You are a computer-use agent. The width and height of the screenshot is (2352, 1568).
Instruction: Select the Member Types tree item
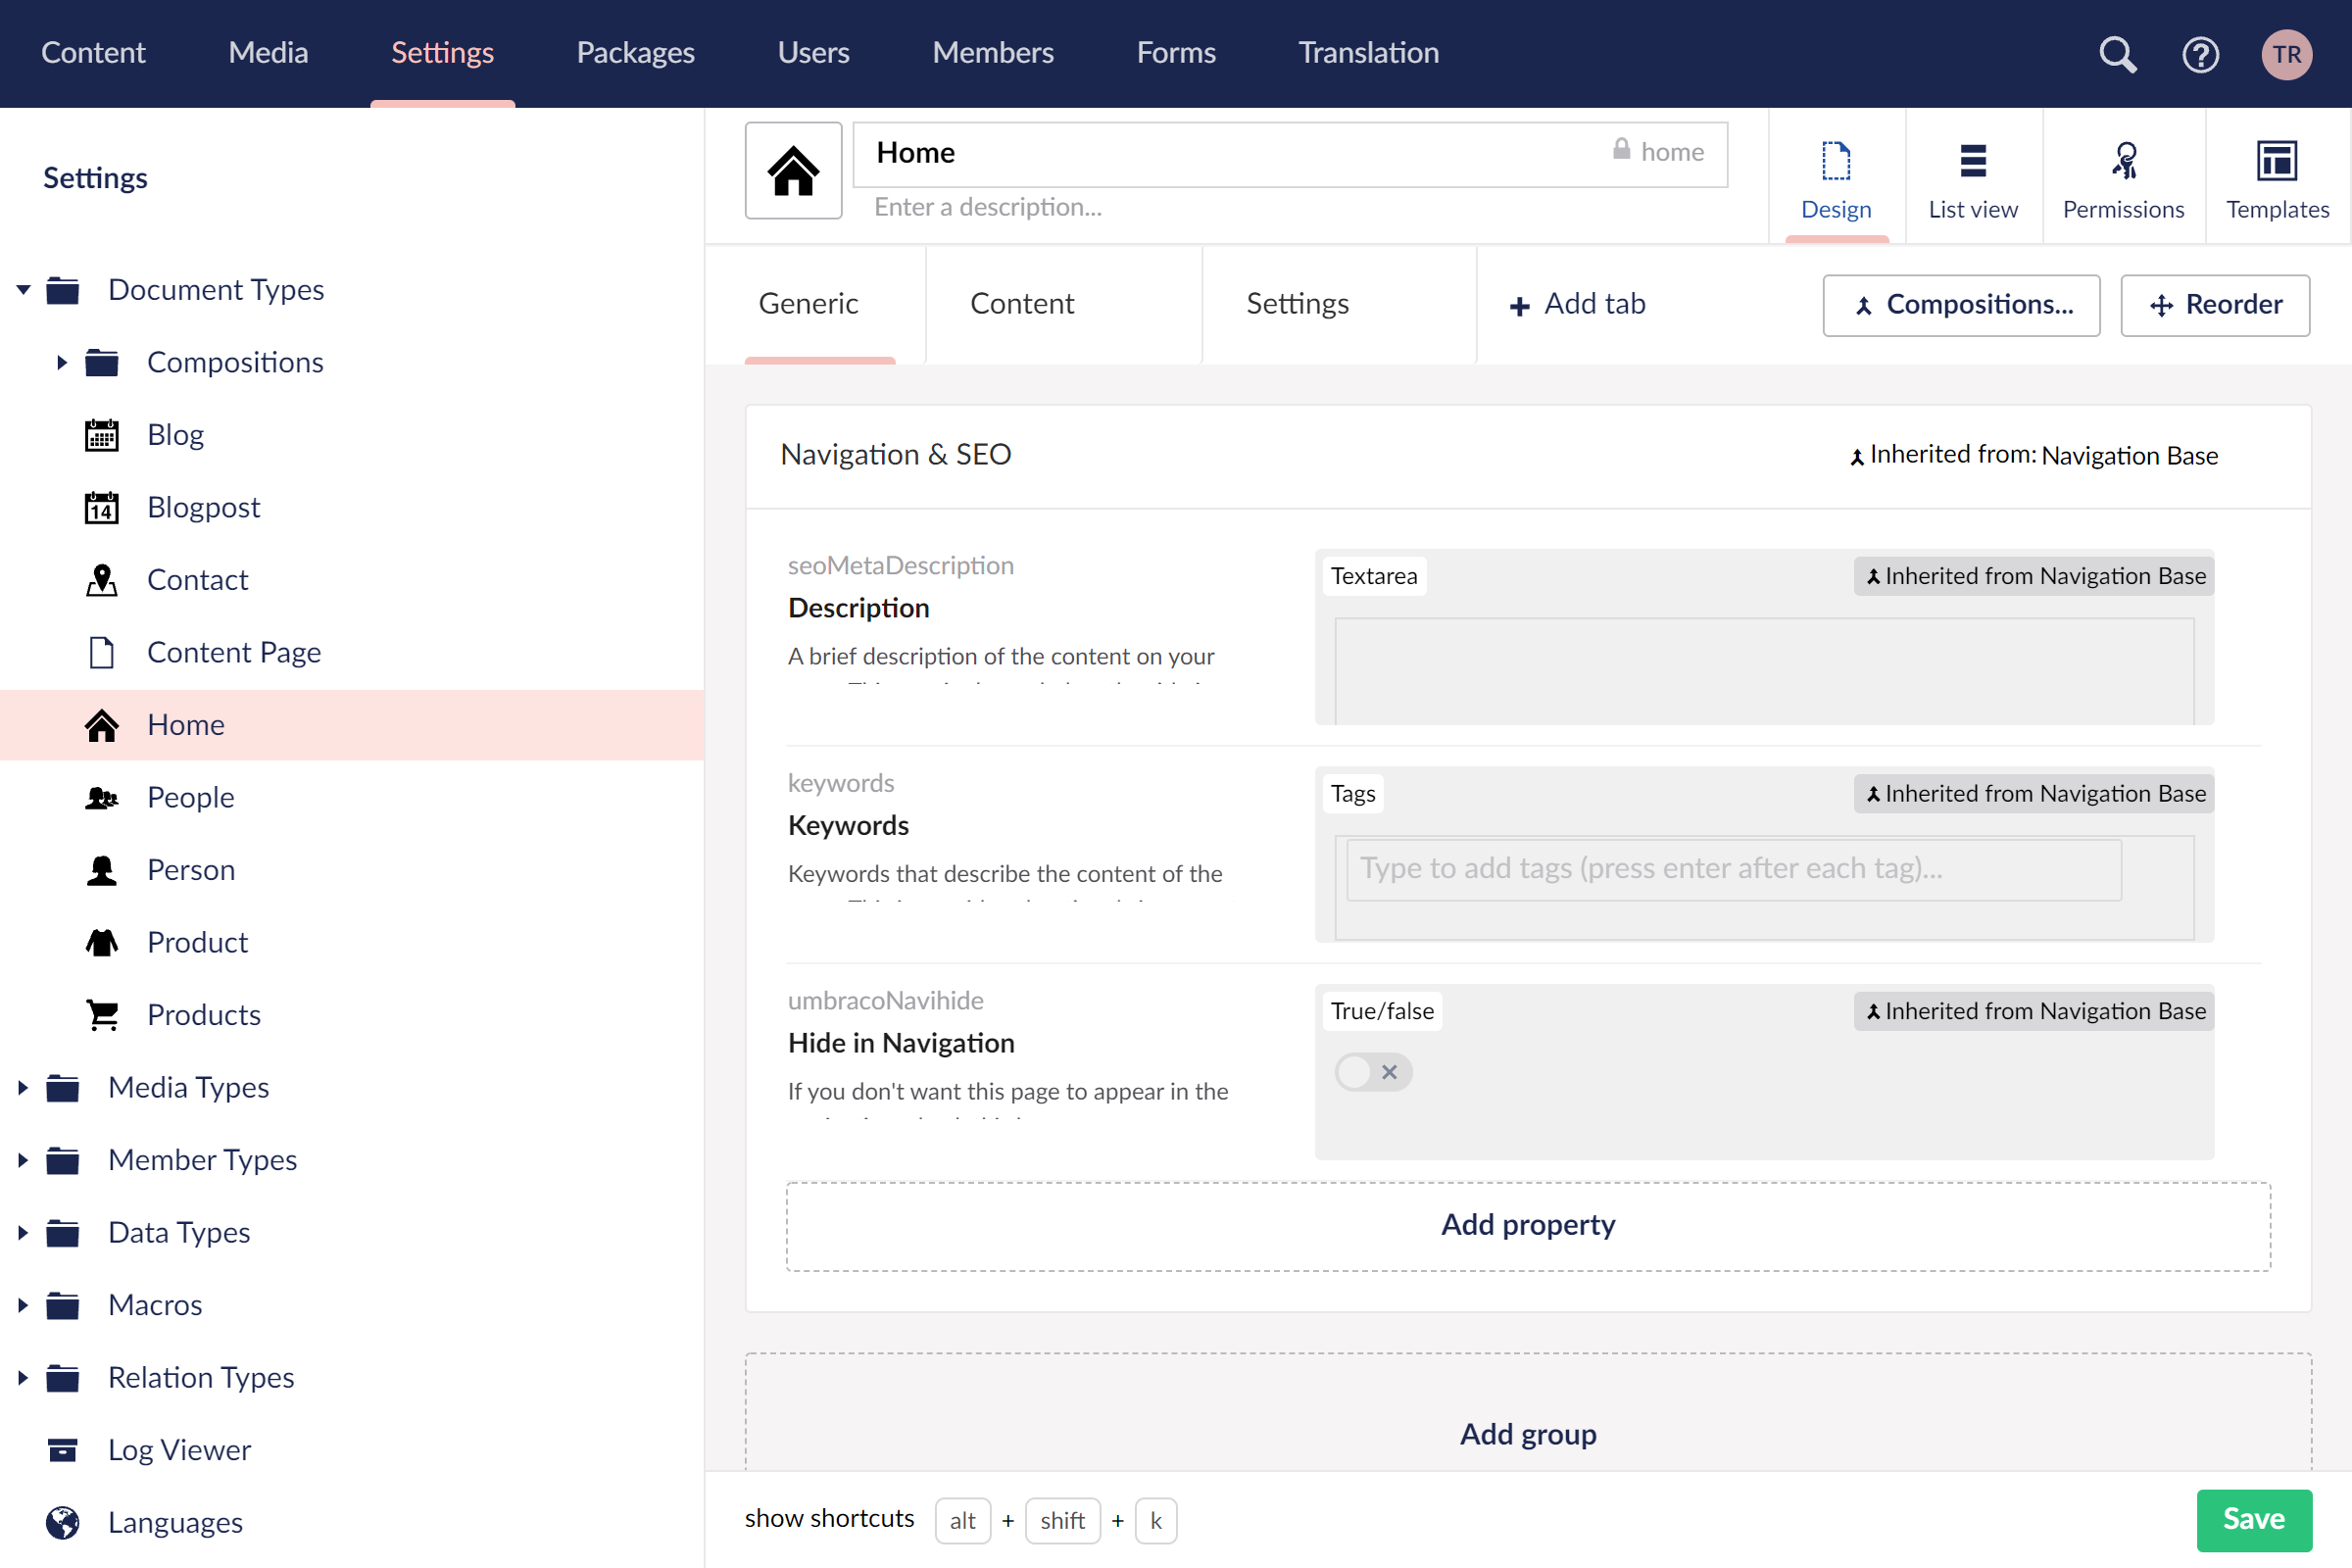(x=202, y=1160)
